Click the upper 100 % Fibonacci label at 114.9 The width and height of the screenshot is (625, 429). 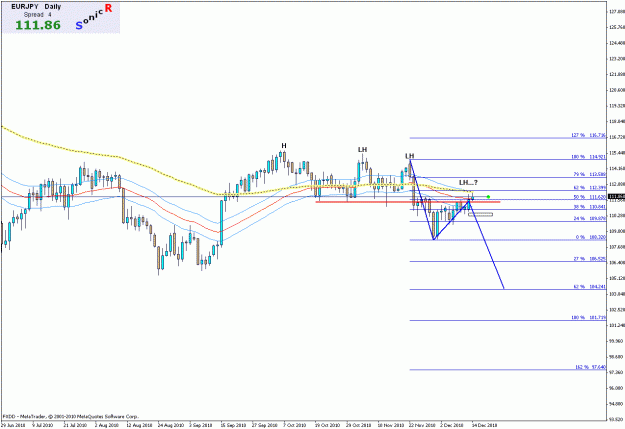click(588, 157)
